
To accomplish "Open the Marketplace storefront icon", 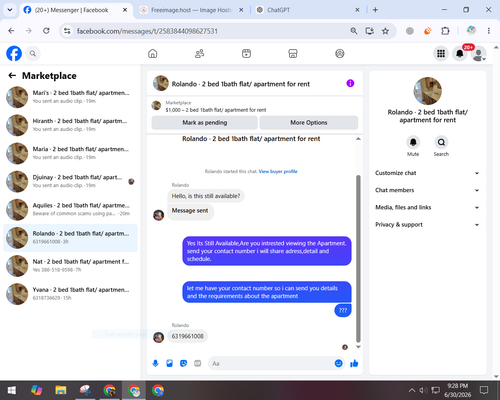I will click(x=293, y=53).
